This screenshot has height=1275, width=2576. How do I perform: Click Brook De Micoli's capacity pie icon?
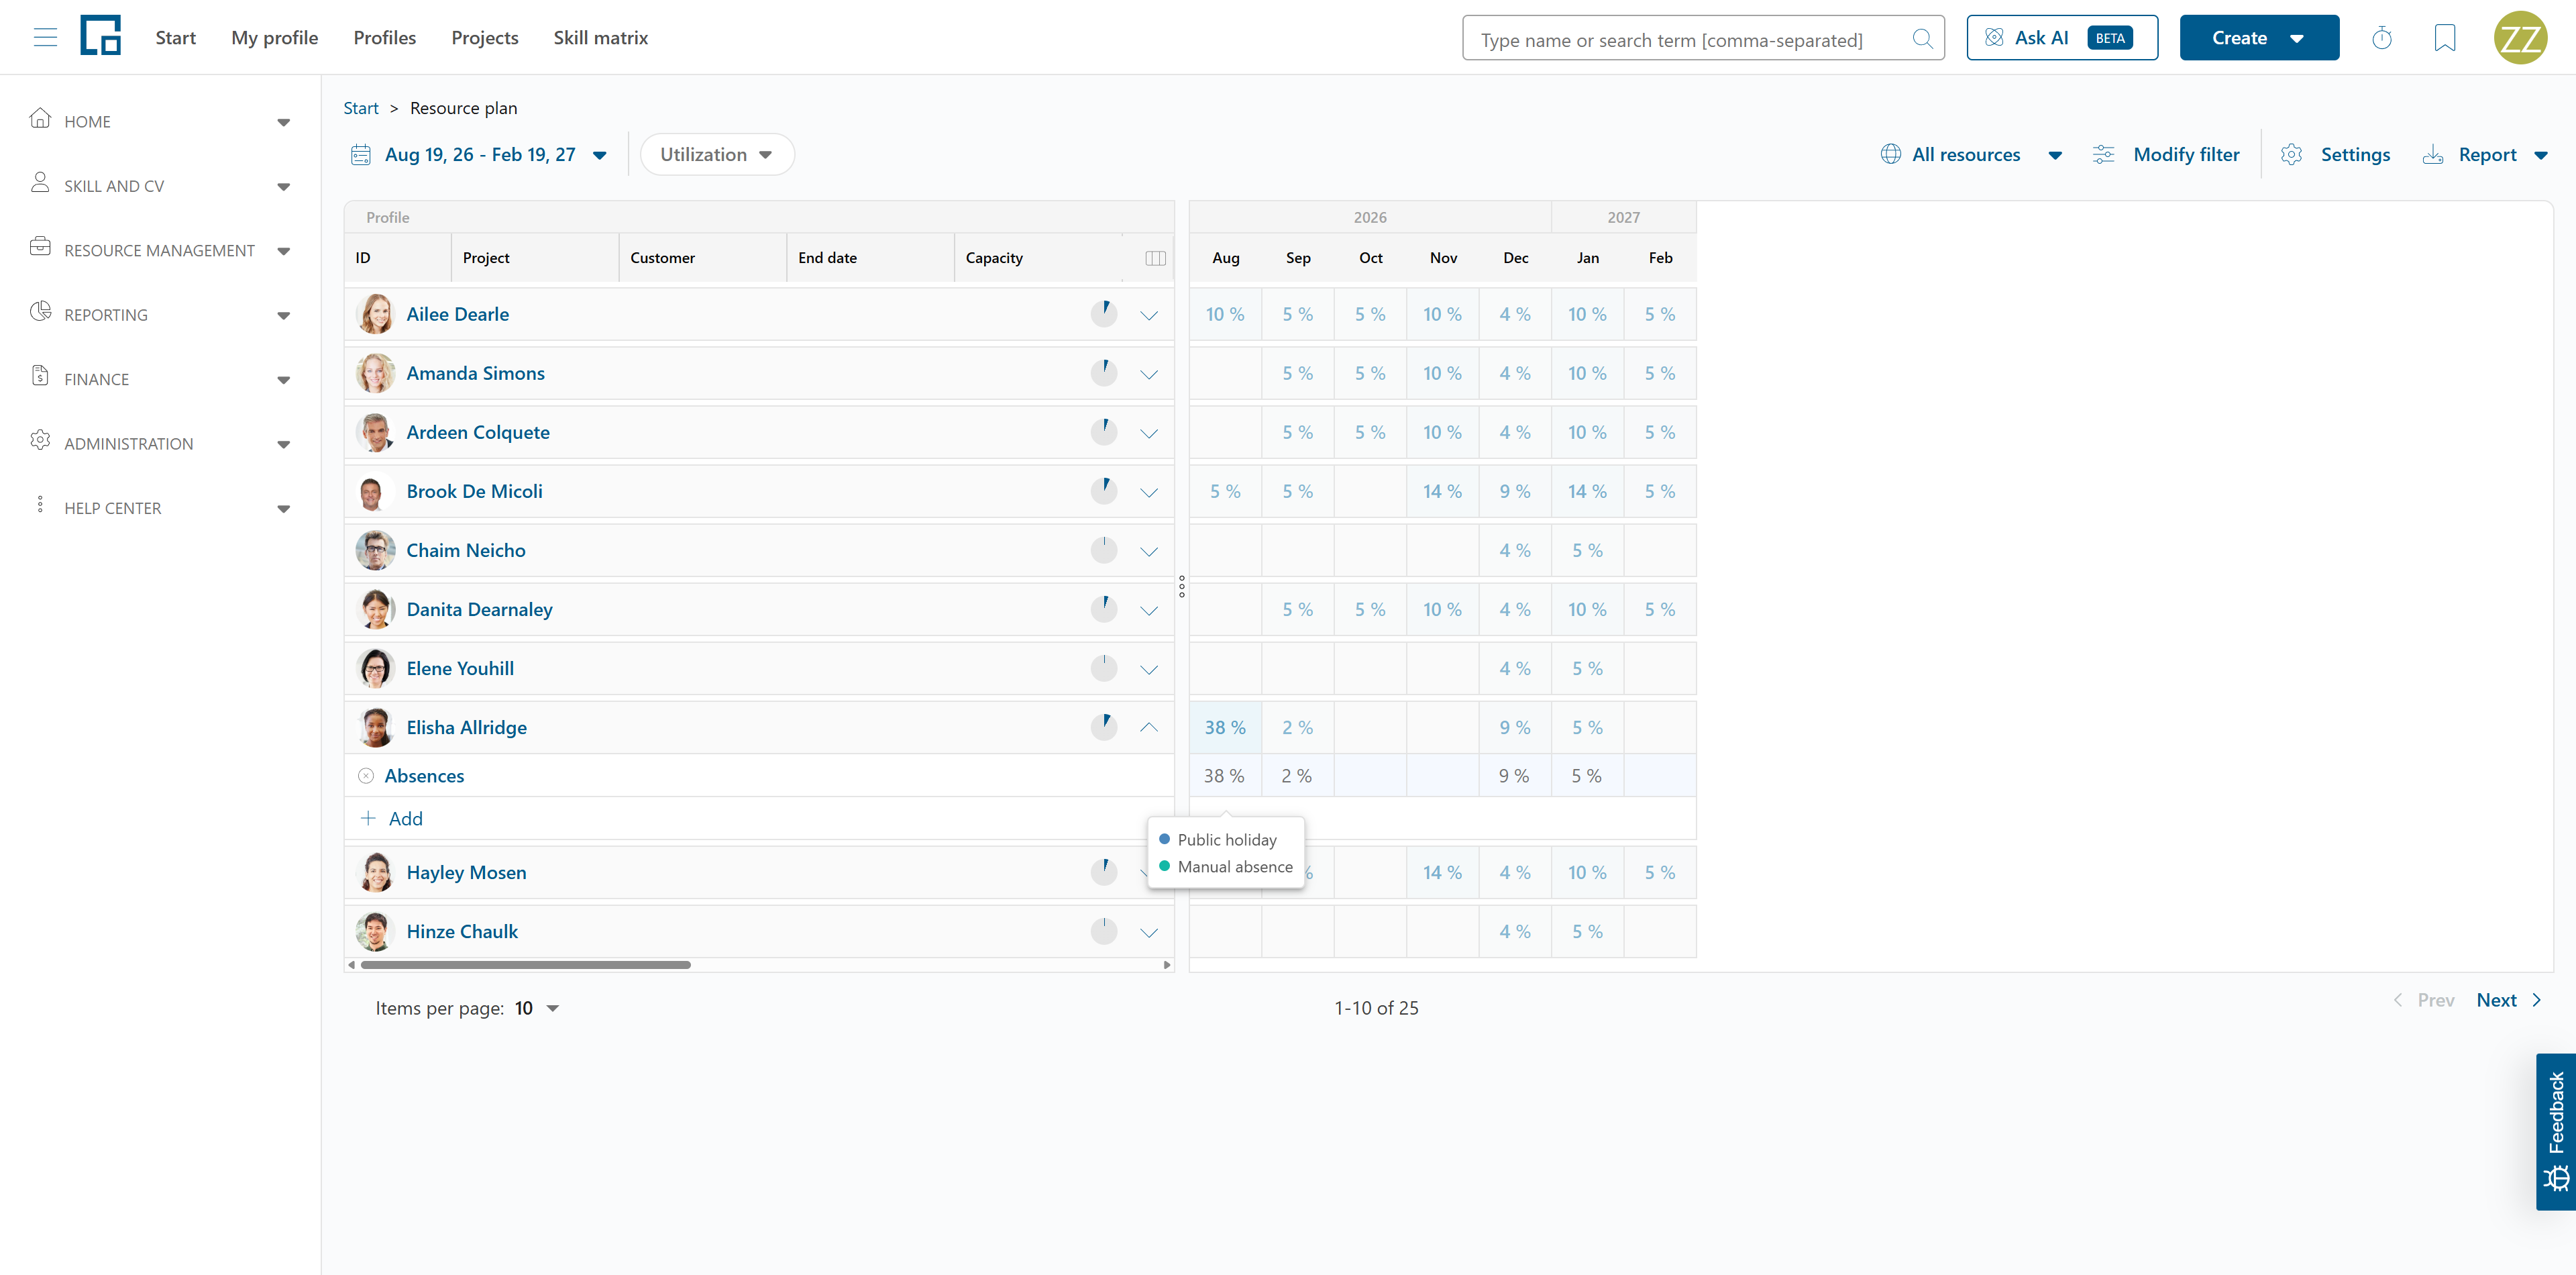pyautogui.click(x=1103, y=491)
